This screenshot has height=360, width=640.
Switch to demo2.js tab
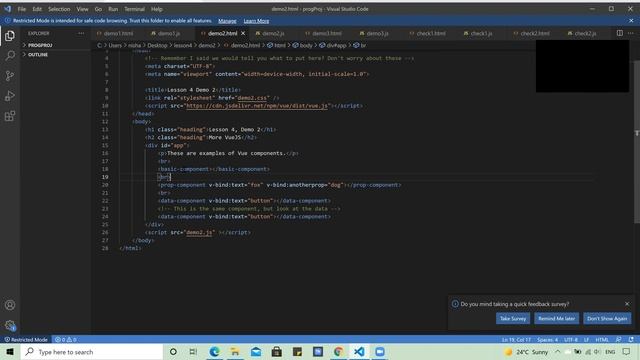(x=272, y=33)
